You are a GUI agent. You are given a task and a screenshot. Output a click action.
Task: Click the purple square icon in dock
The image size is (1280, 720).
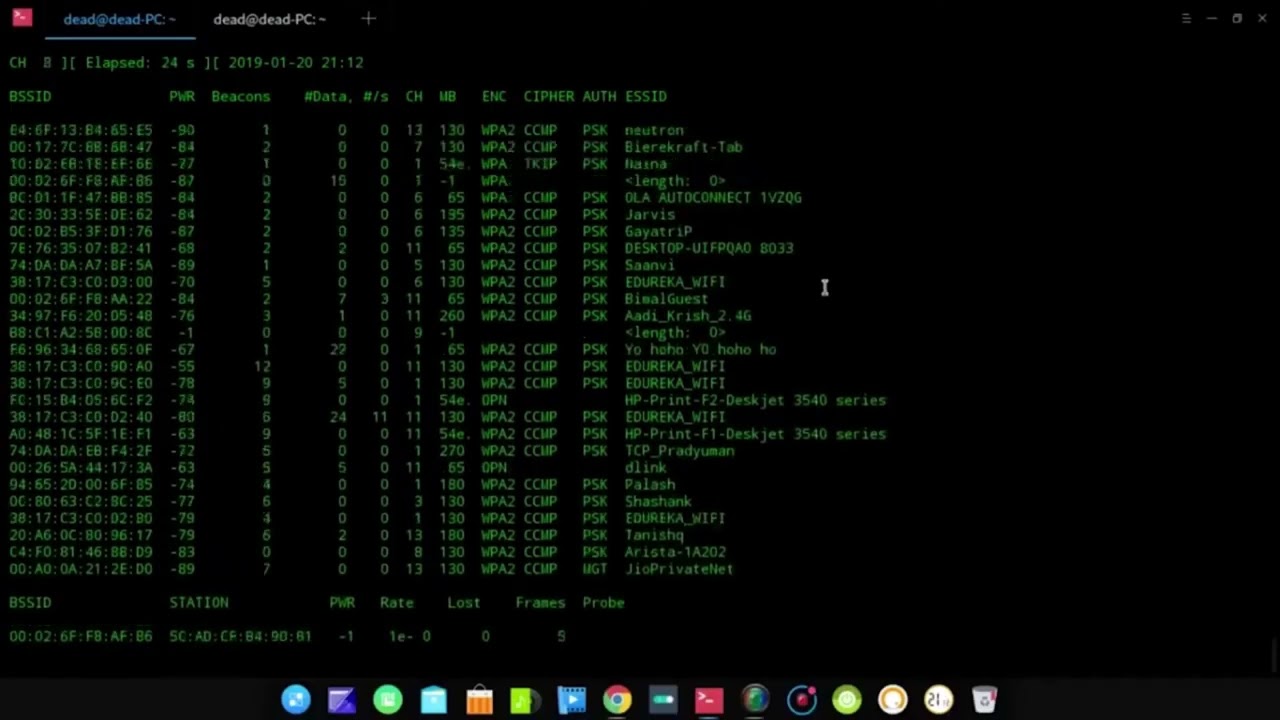[341, 700]
